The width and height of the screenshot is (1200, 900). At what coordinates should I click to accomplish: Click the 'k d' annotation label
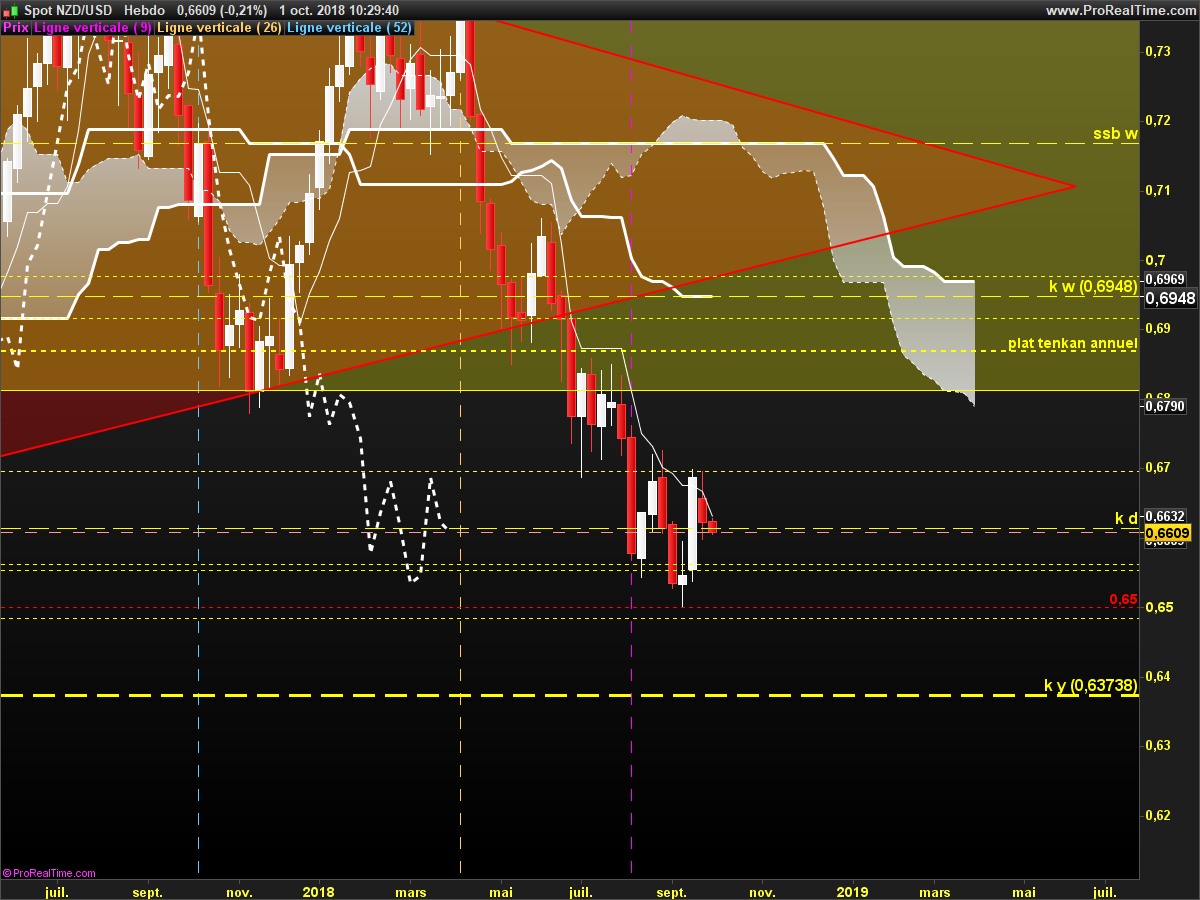1127,518
